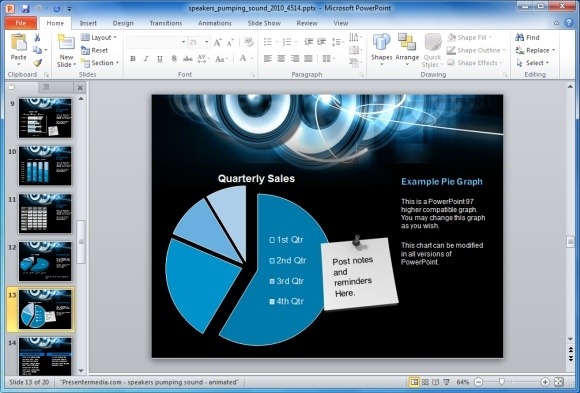The height and width of the screenshot is (393, 580).
Task: Switch to the Transitions tab
Action: [166, 23]
